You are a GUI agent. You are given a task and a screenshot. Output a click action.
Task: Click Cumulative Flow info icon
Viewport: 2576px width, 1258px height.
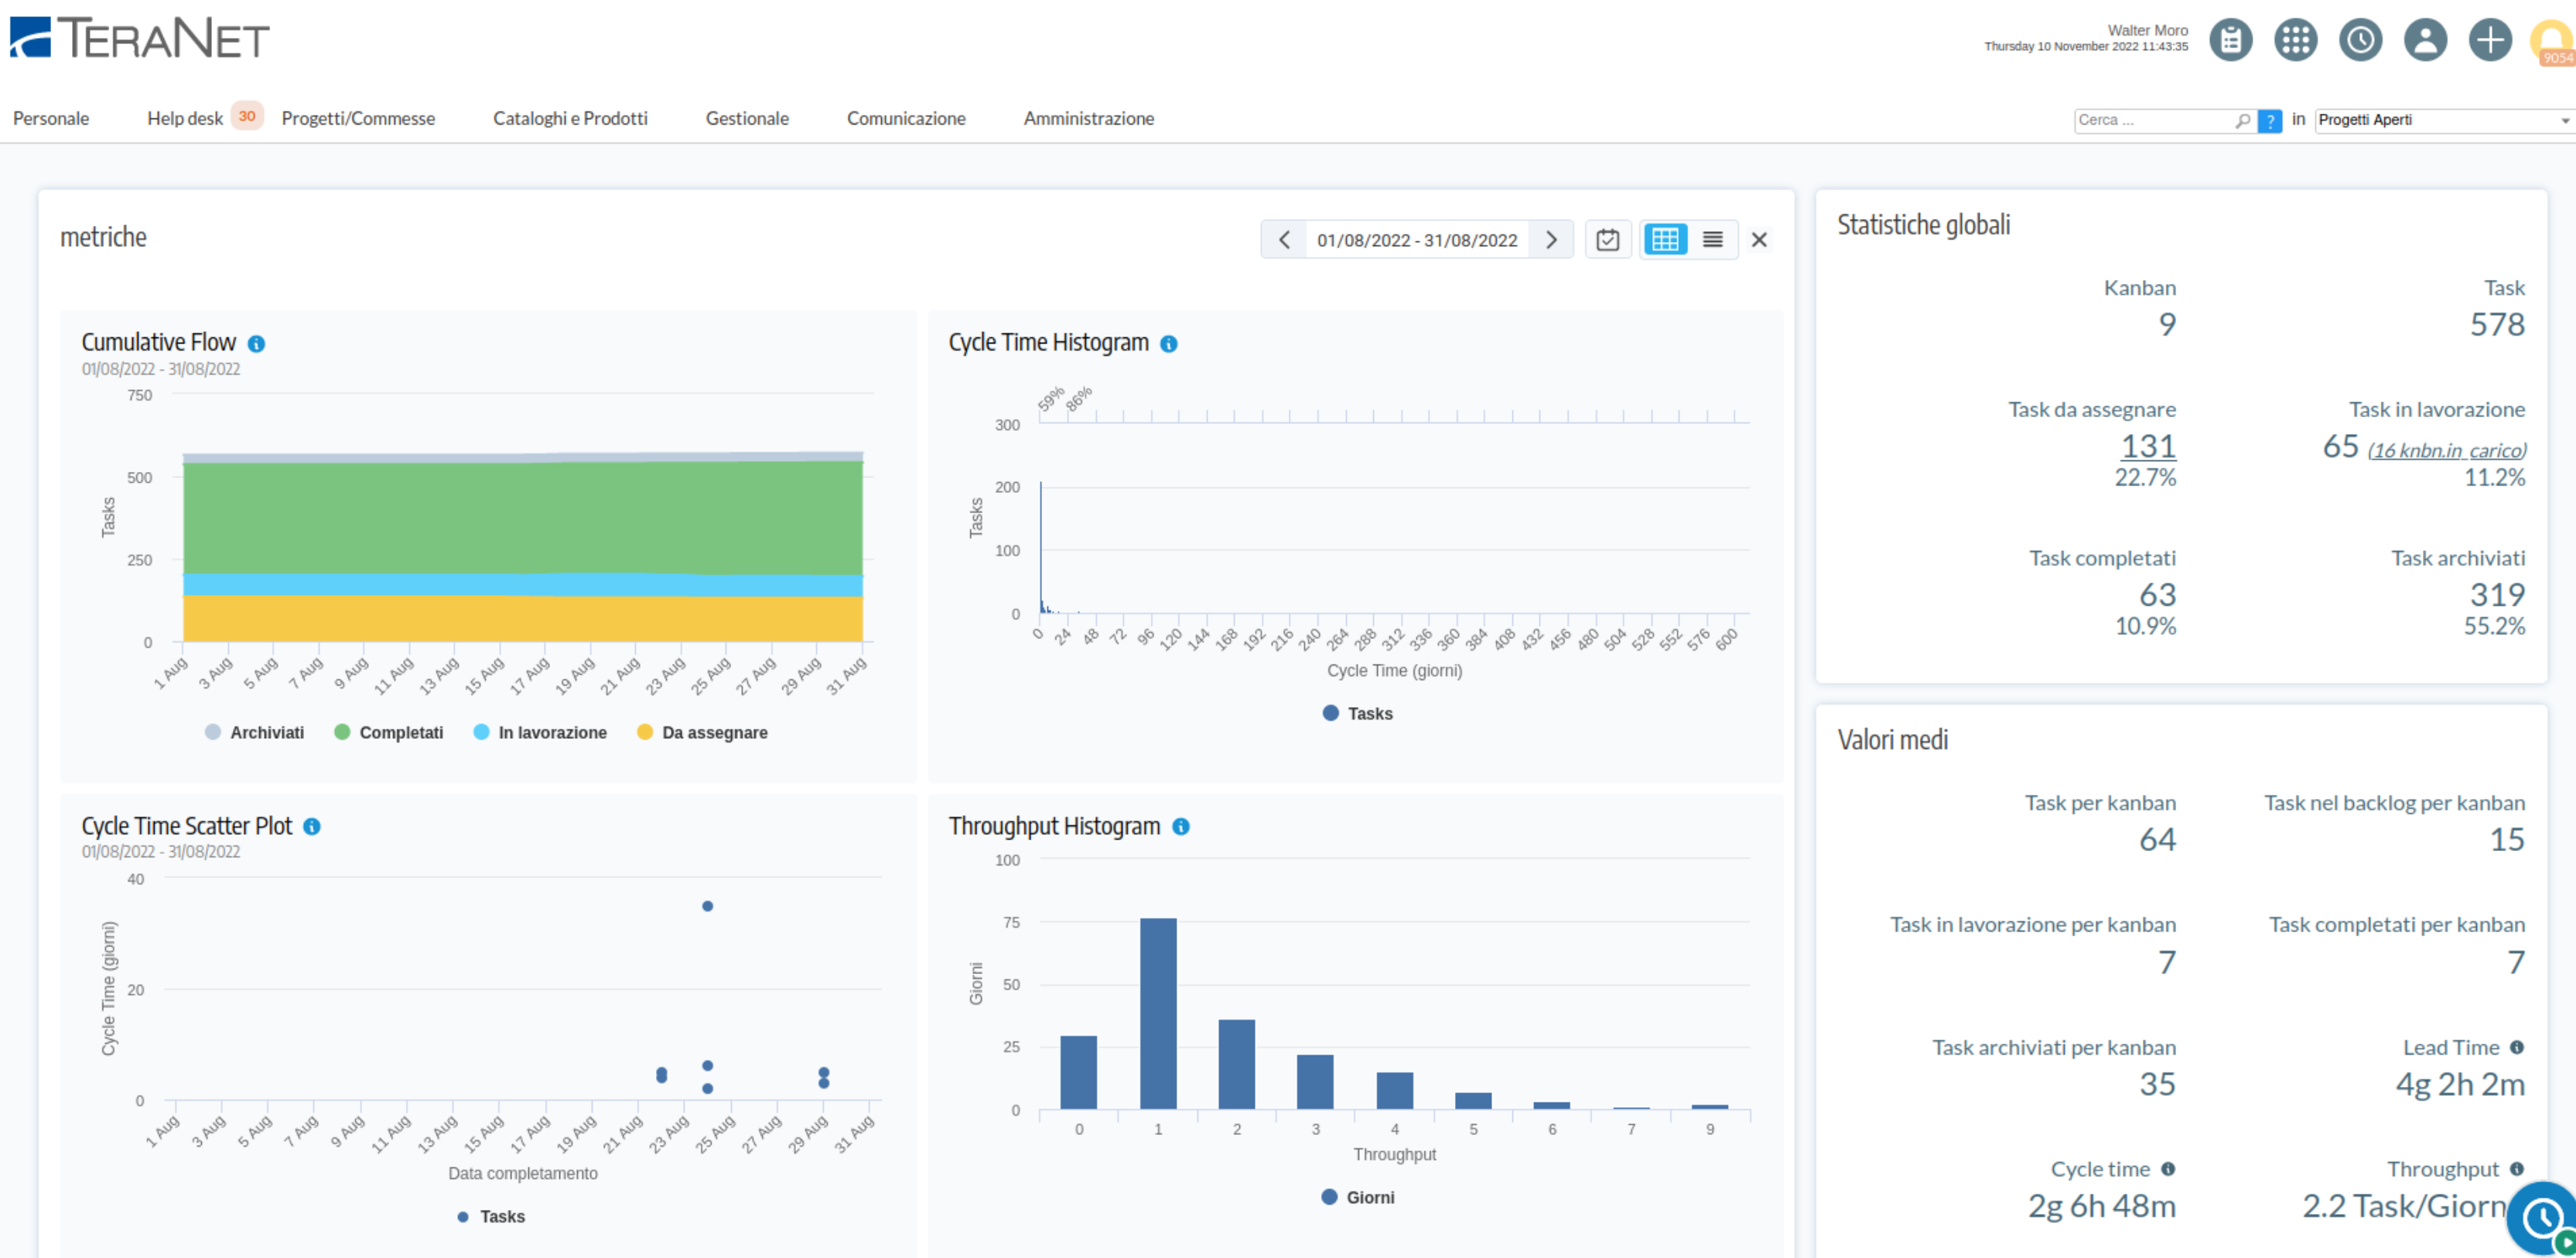257,344
